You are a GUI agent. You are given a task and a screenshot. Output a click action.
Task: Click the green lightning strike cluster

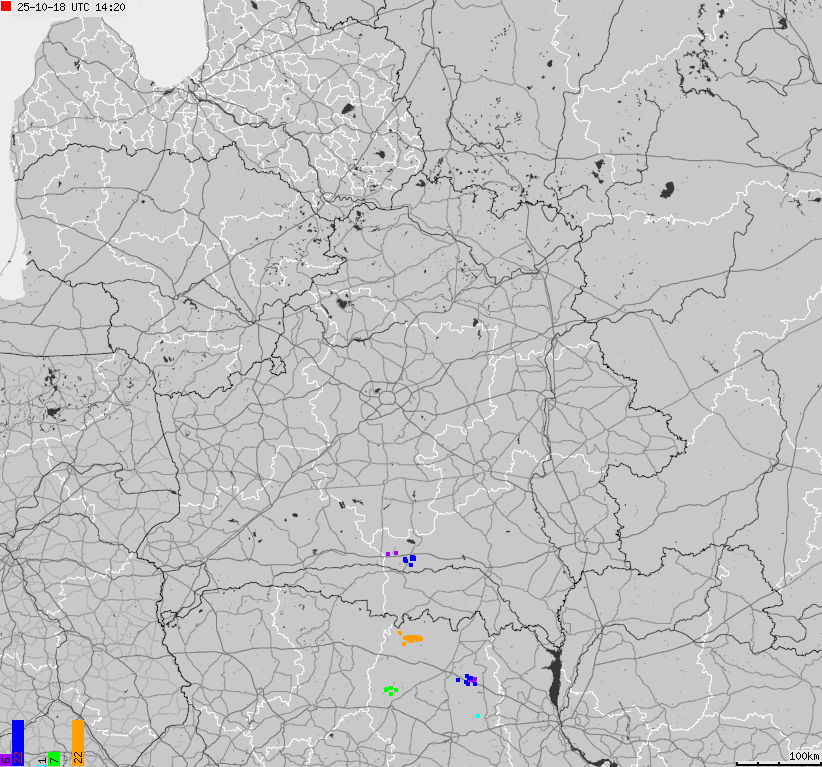[390, 690]
